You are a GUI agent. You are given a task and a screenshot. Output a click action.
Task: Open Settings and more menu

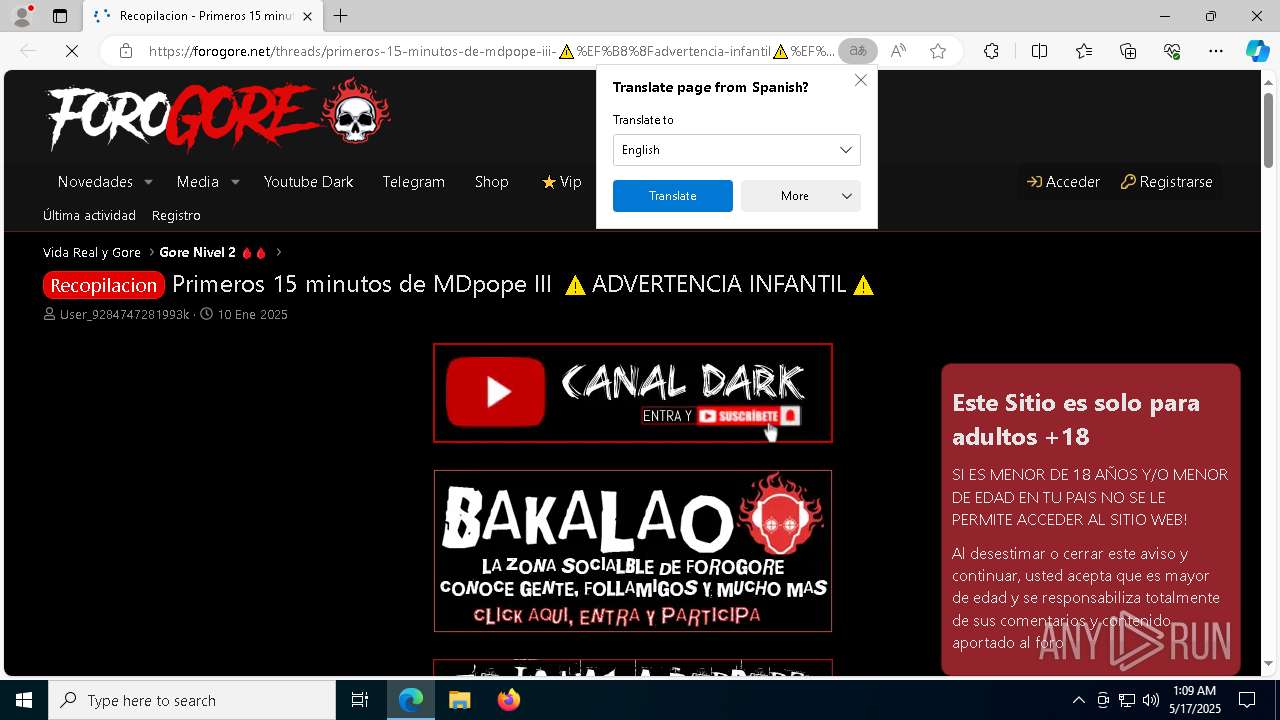[x=1216, y=51]
